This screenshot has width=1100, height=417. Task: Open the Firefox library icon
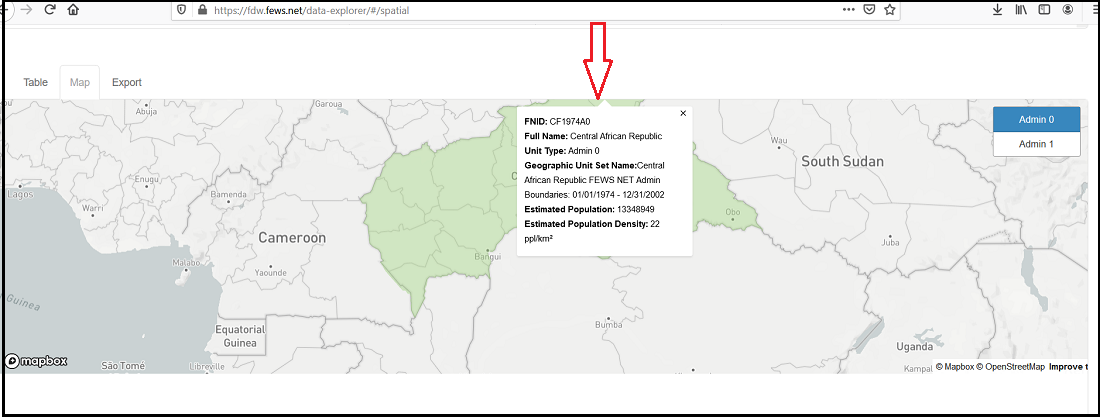pyautogui.click(x=1021, y=10)
